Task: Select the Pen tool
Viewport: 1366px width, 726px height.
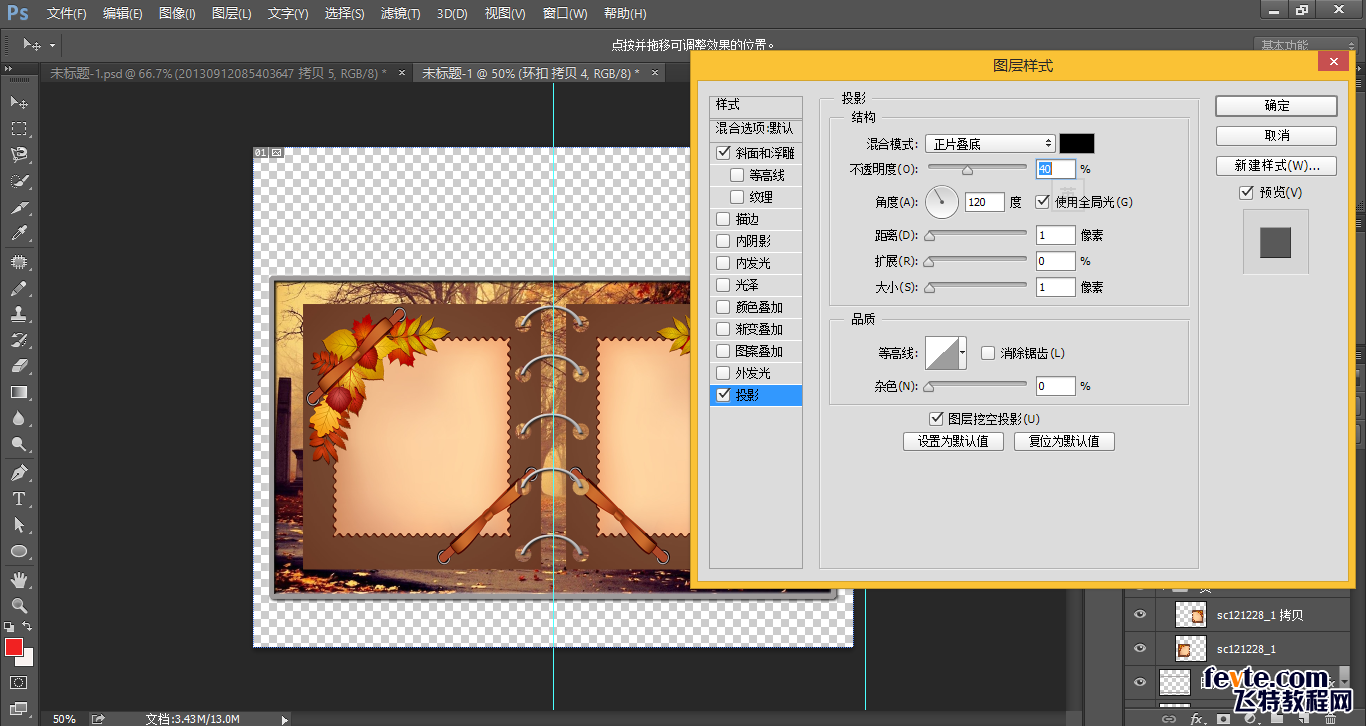Action: coord(19,473)
